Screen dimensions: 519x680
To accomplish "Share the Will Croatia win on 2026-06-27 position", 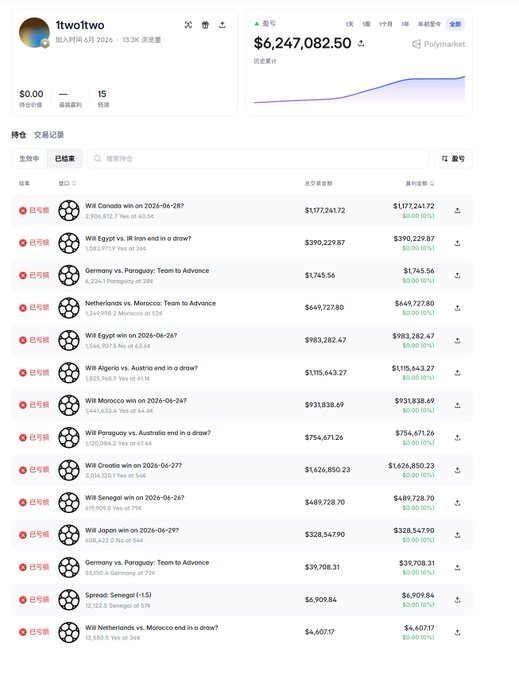I will [457, 470].
